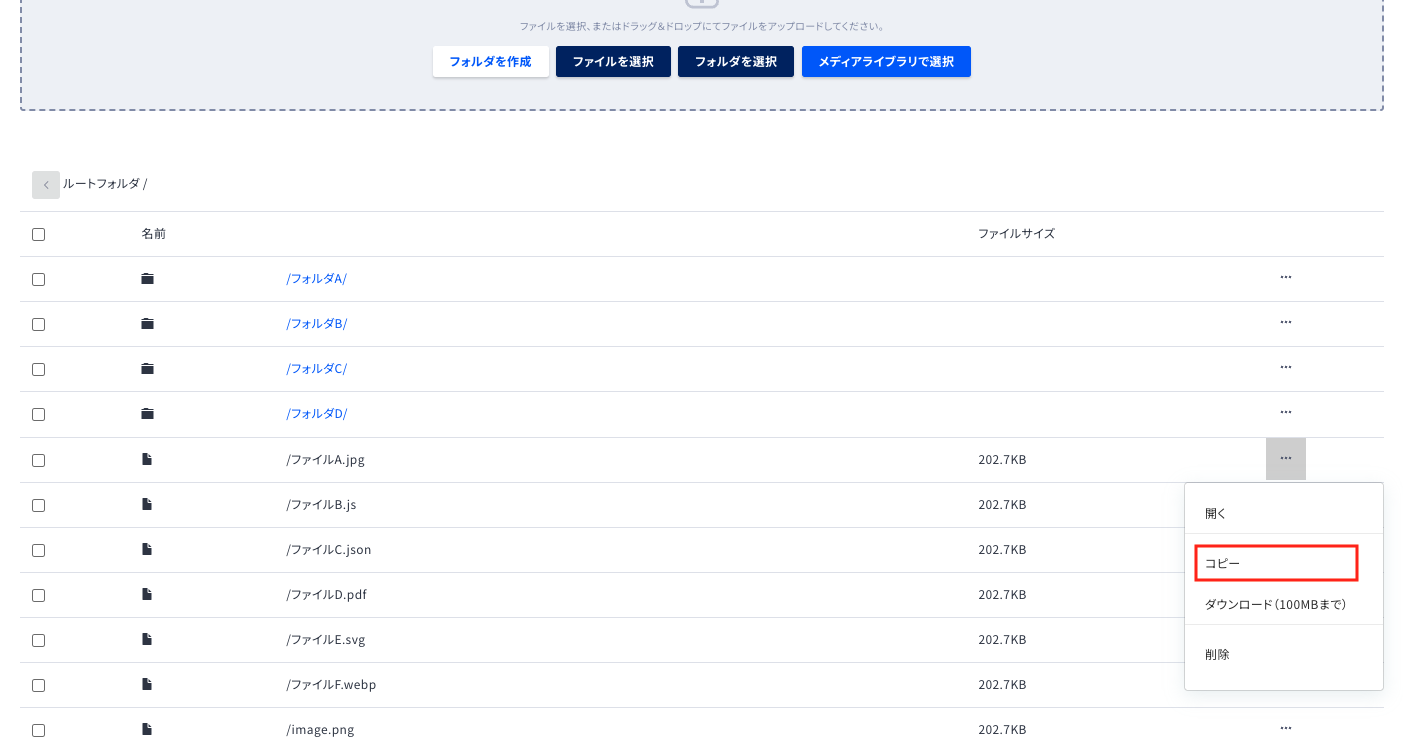
Task: Tick the select-all checkbox in the header
Action: [38, 234]
